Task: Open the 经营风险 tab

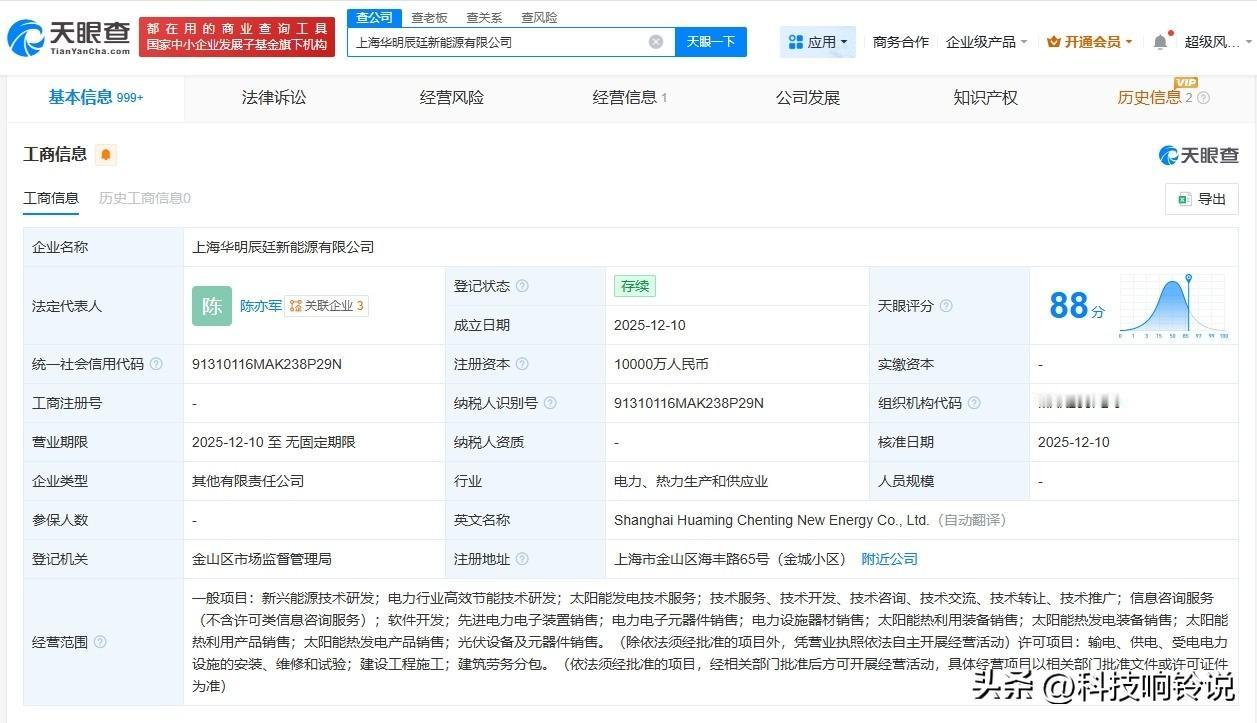Action: (452, 97)
